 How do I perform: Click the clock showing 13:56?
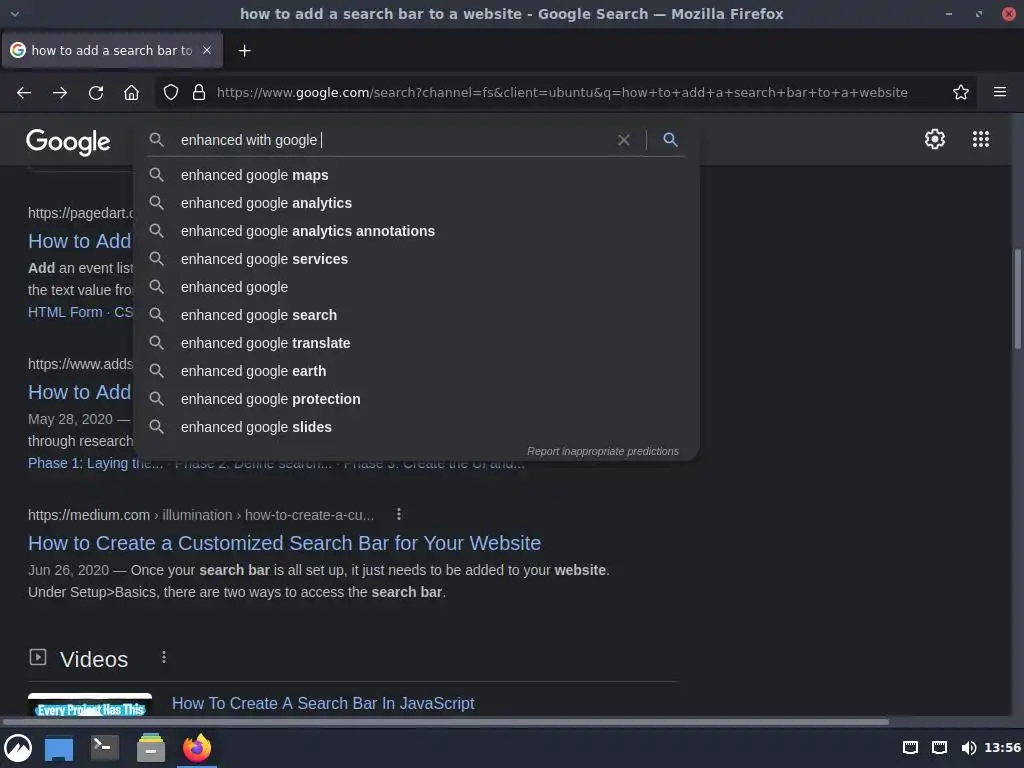point(1002,748)
